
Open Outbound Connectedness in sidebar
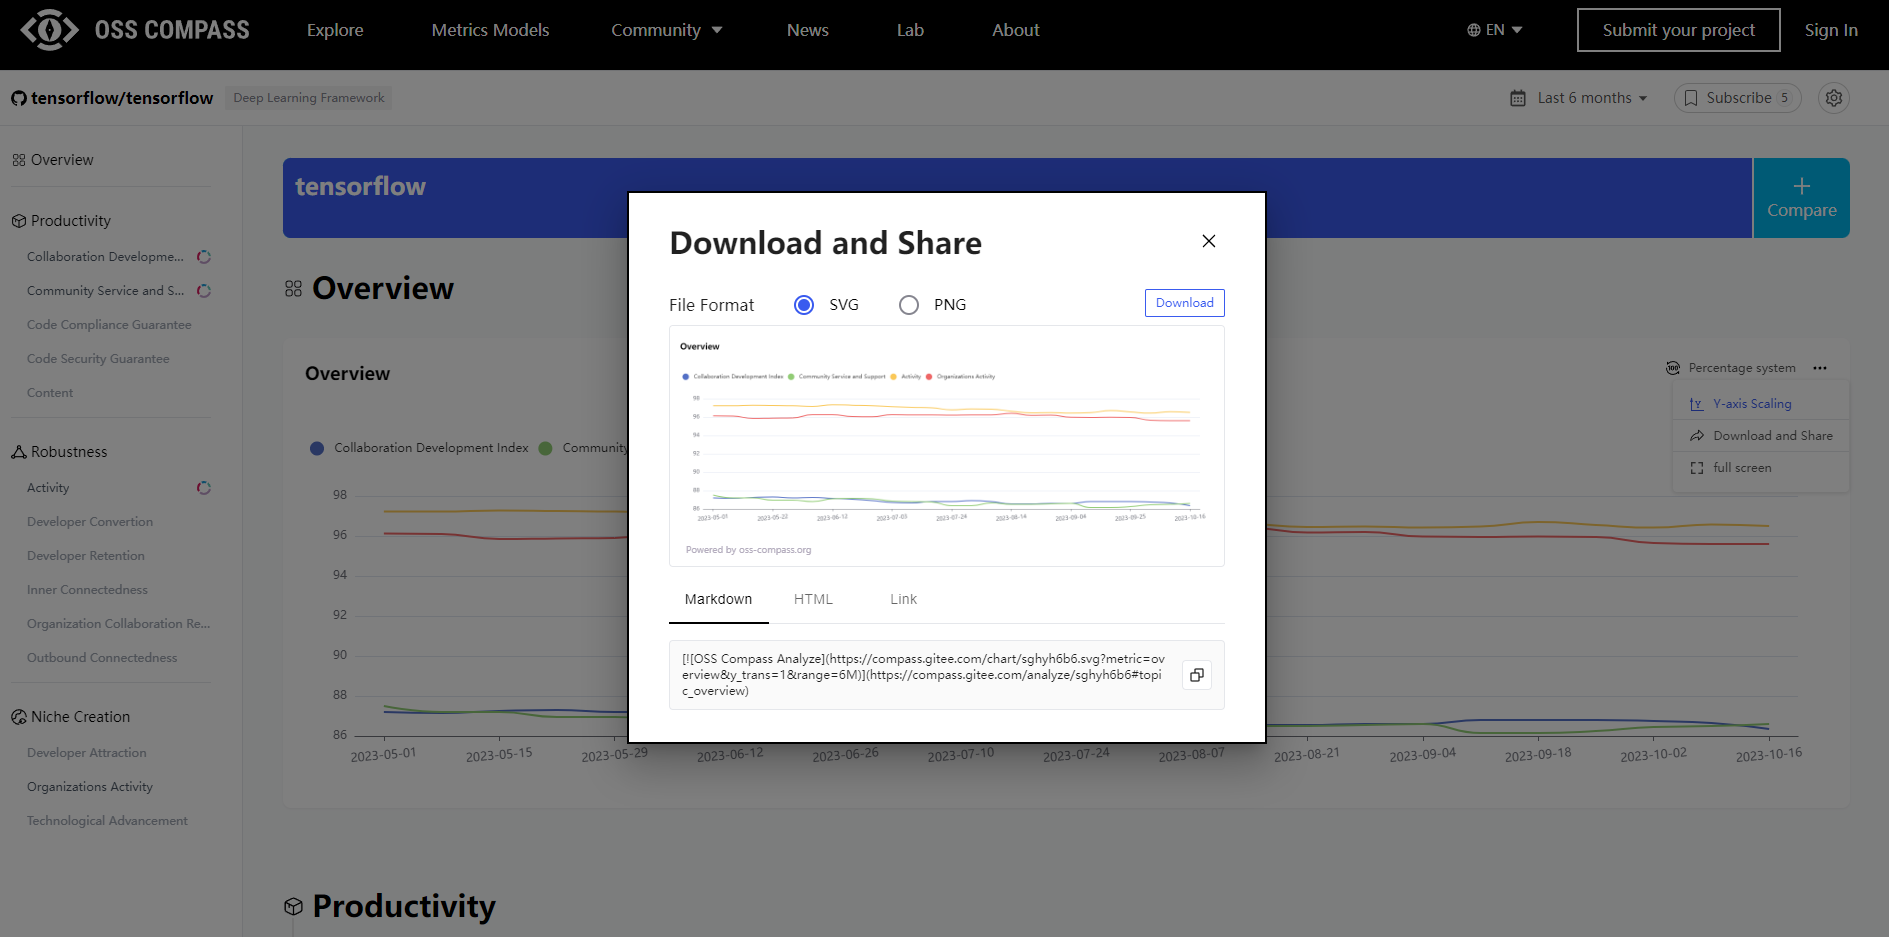click(x=102, y=658)
